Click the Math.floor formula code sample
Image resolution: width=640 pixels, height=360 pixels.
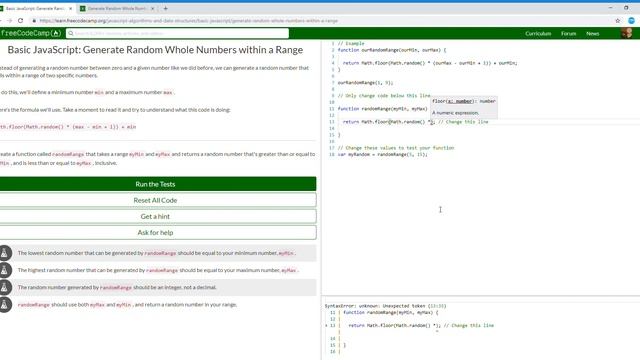[x=68, y=127]
